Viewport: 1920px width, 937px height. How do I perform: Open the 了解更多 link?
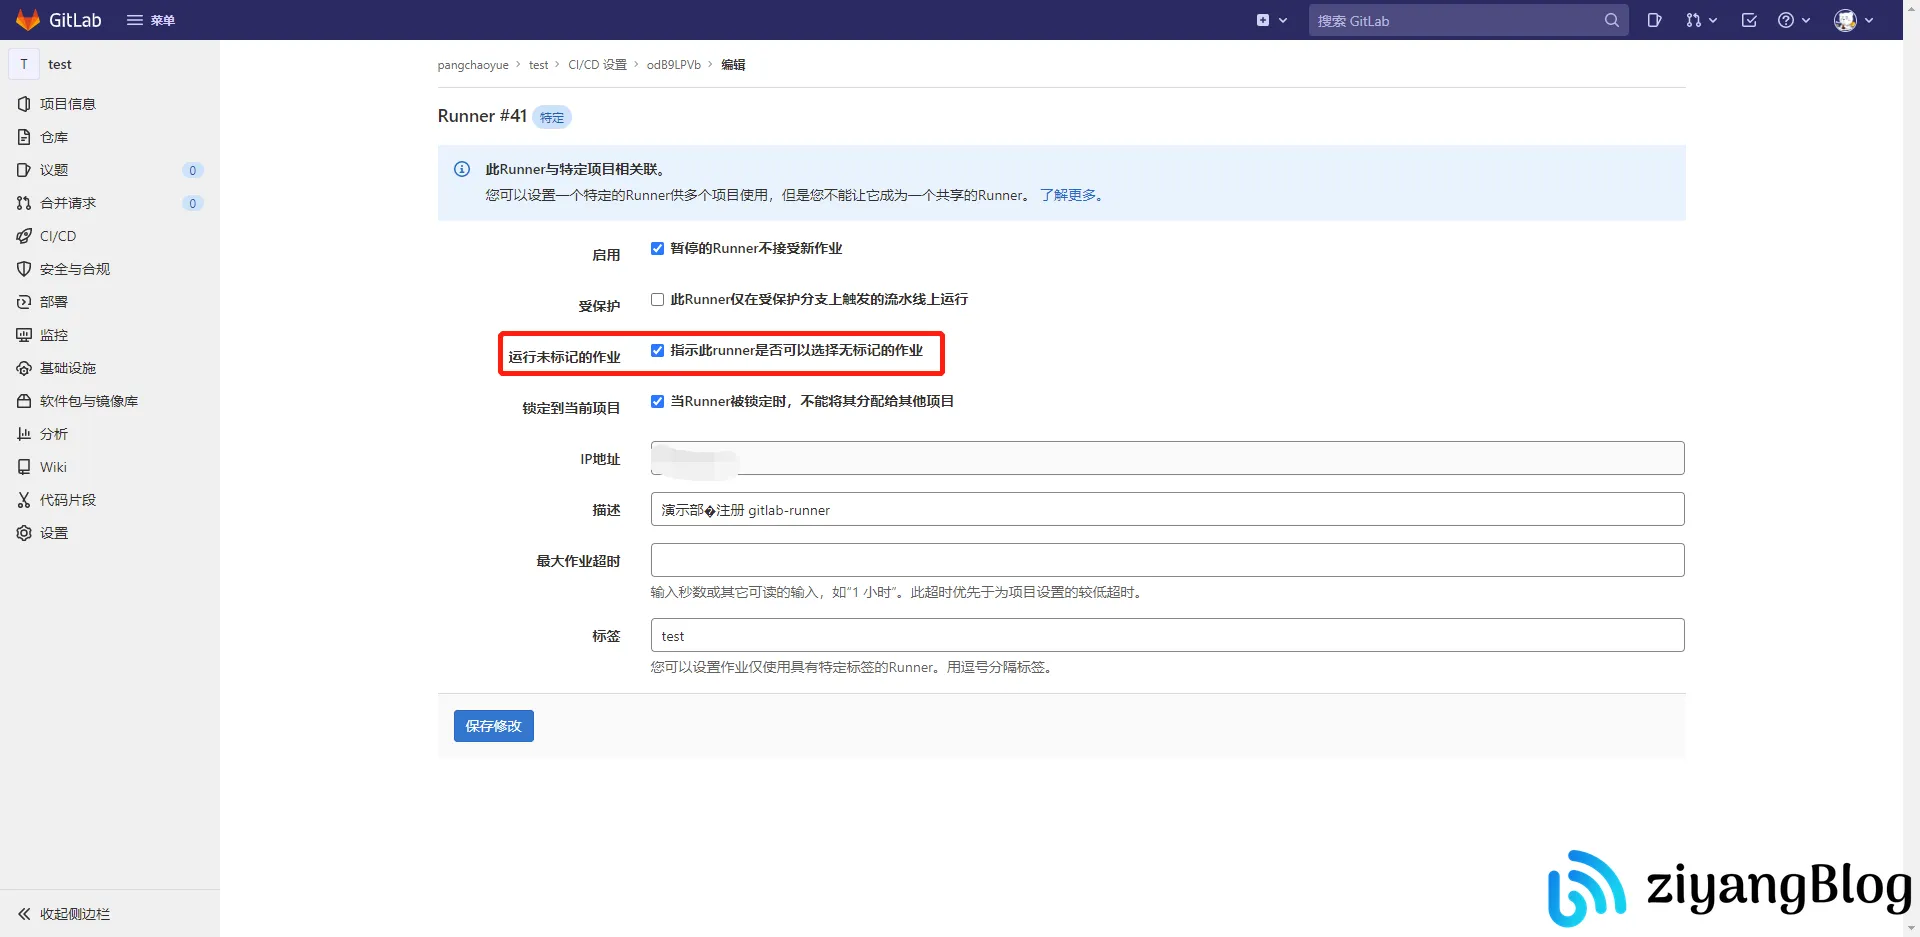1068,195
